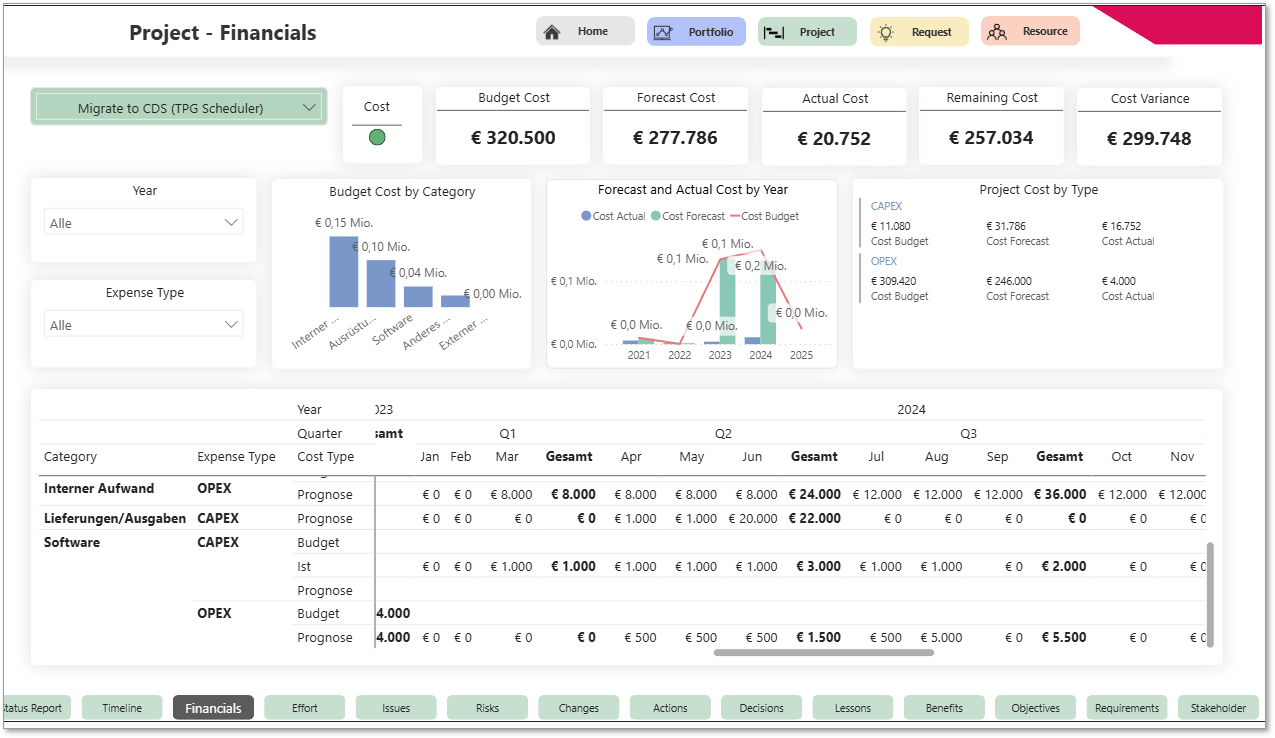Open the Risks tab

click(x=487, y=708)
